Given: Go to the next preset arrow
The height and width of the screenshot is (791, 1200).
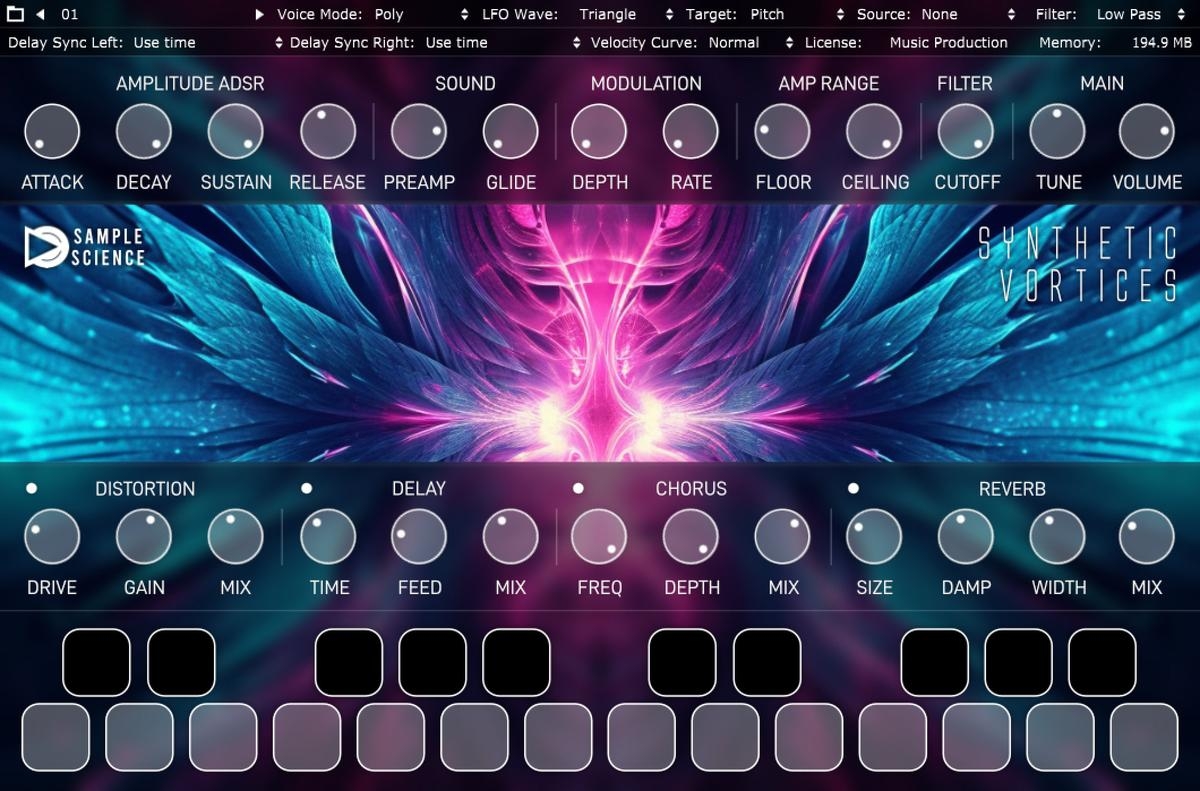Looking at the screenshot, I should tap(259, 14).
